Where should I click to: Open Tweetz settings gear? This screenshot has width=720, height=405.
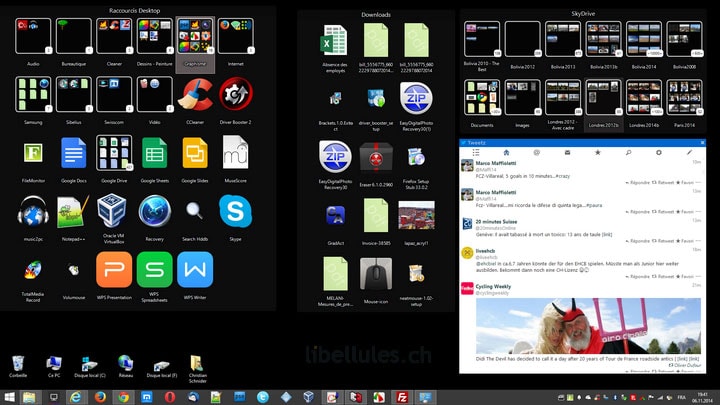(x=658, y=152)
